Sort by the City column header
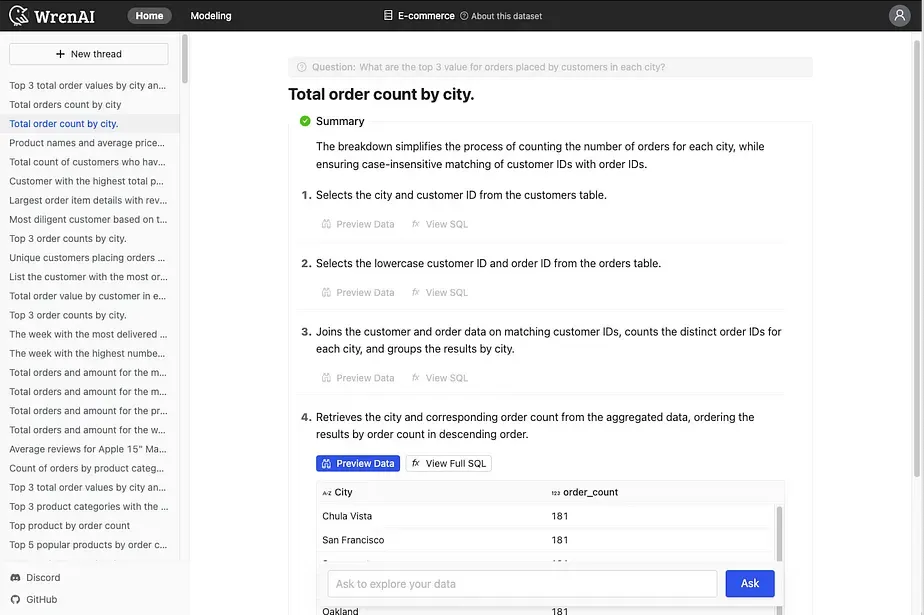924x615 pixels. (343, 492)
